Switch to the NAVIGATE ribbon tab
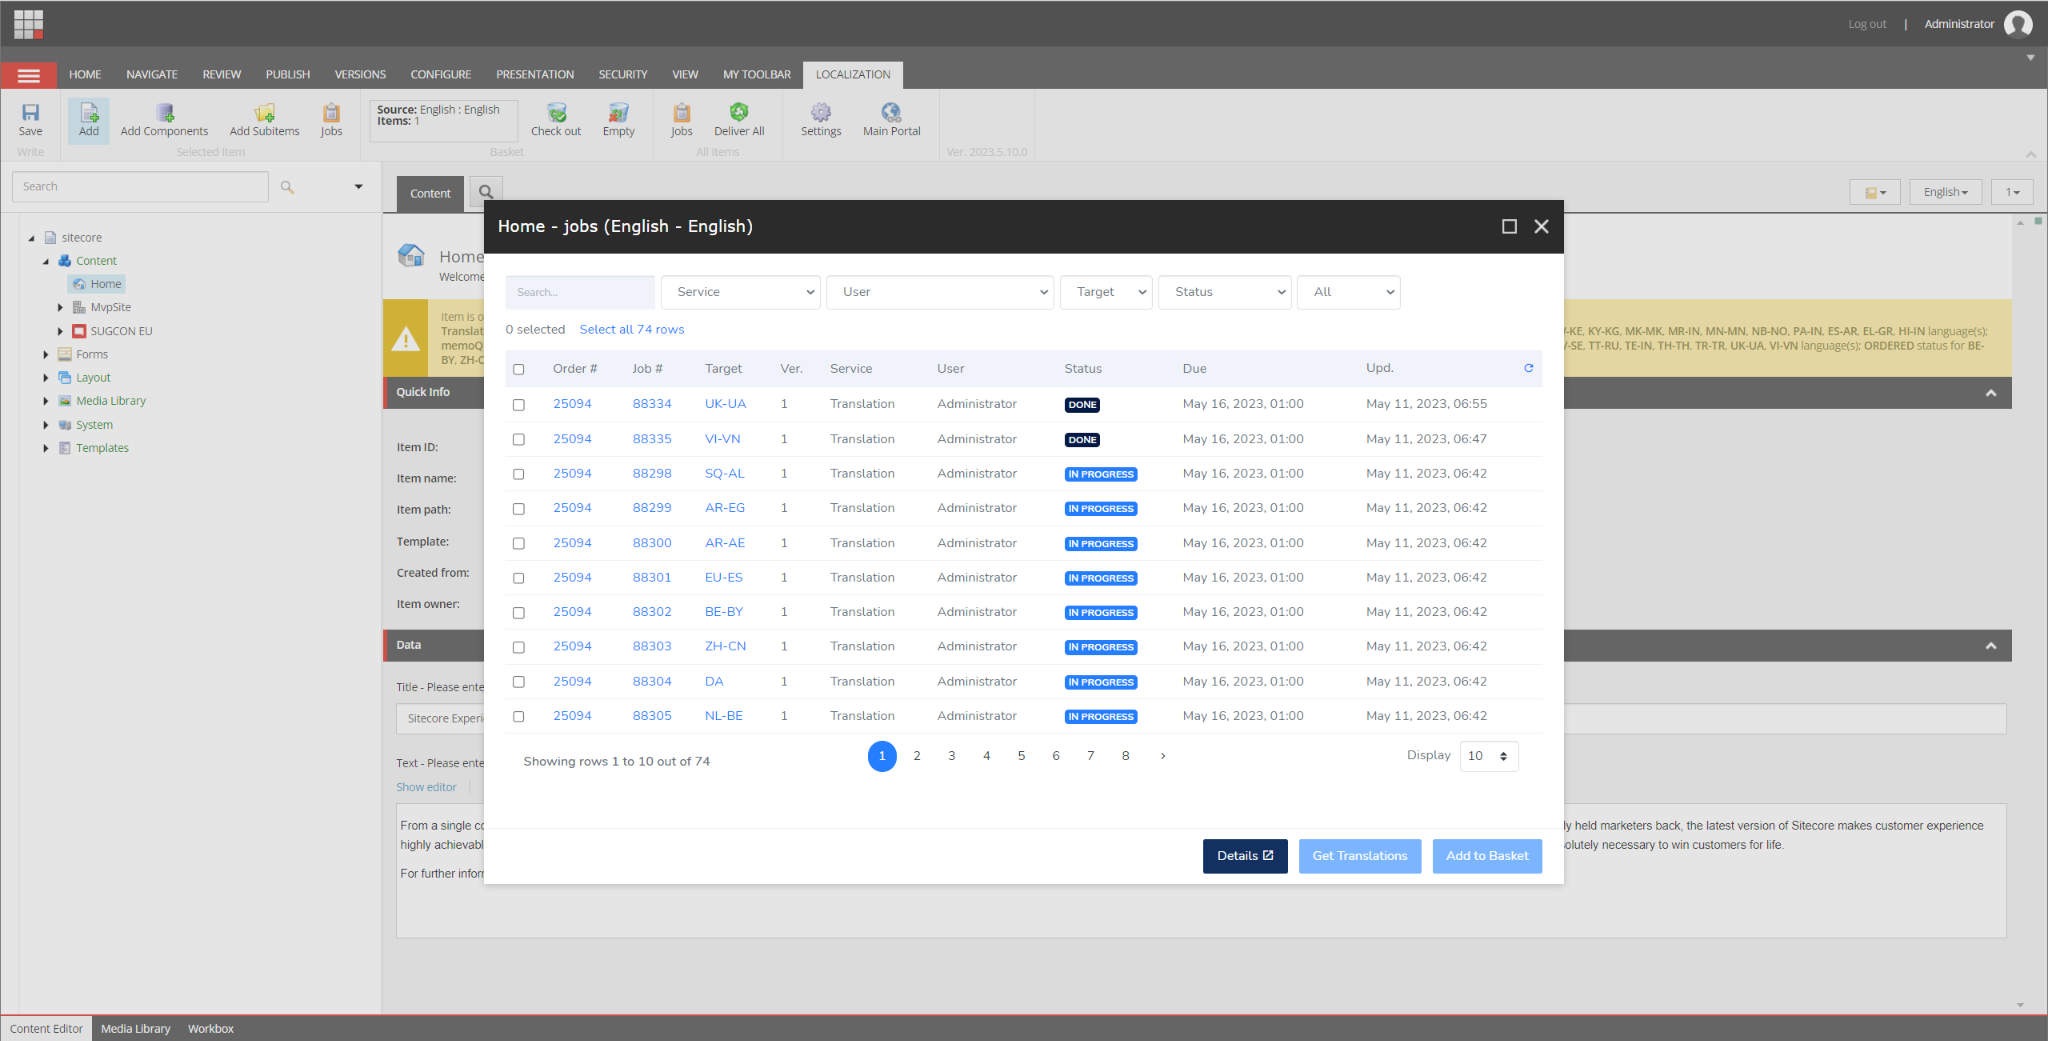Image resolution: width=2048 pixels, height=1041 pixels. point(152,75)
